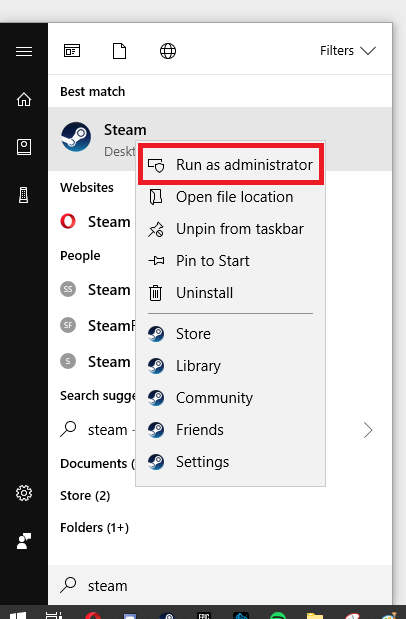Click the Steam icon next to Store
The width and height of the screenshot is (406, 619).
tap(156, 334)
